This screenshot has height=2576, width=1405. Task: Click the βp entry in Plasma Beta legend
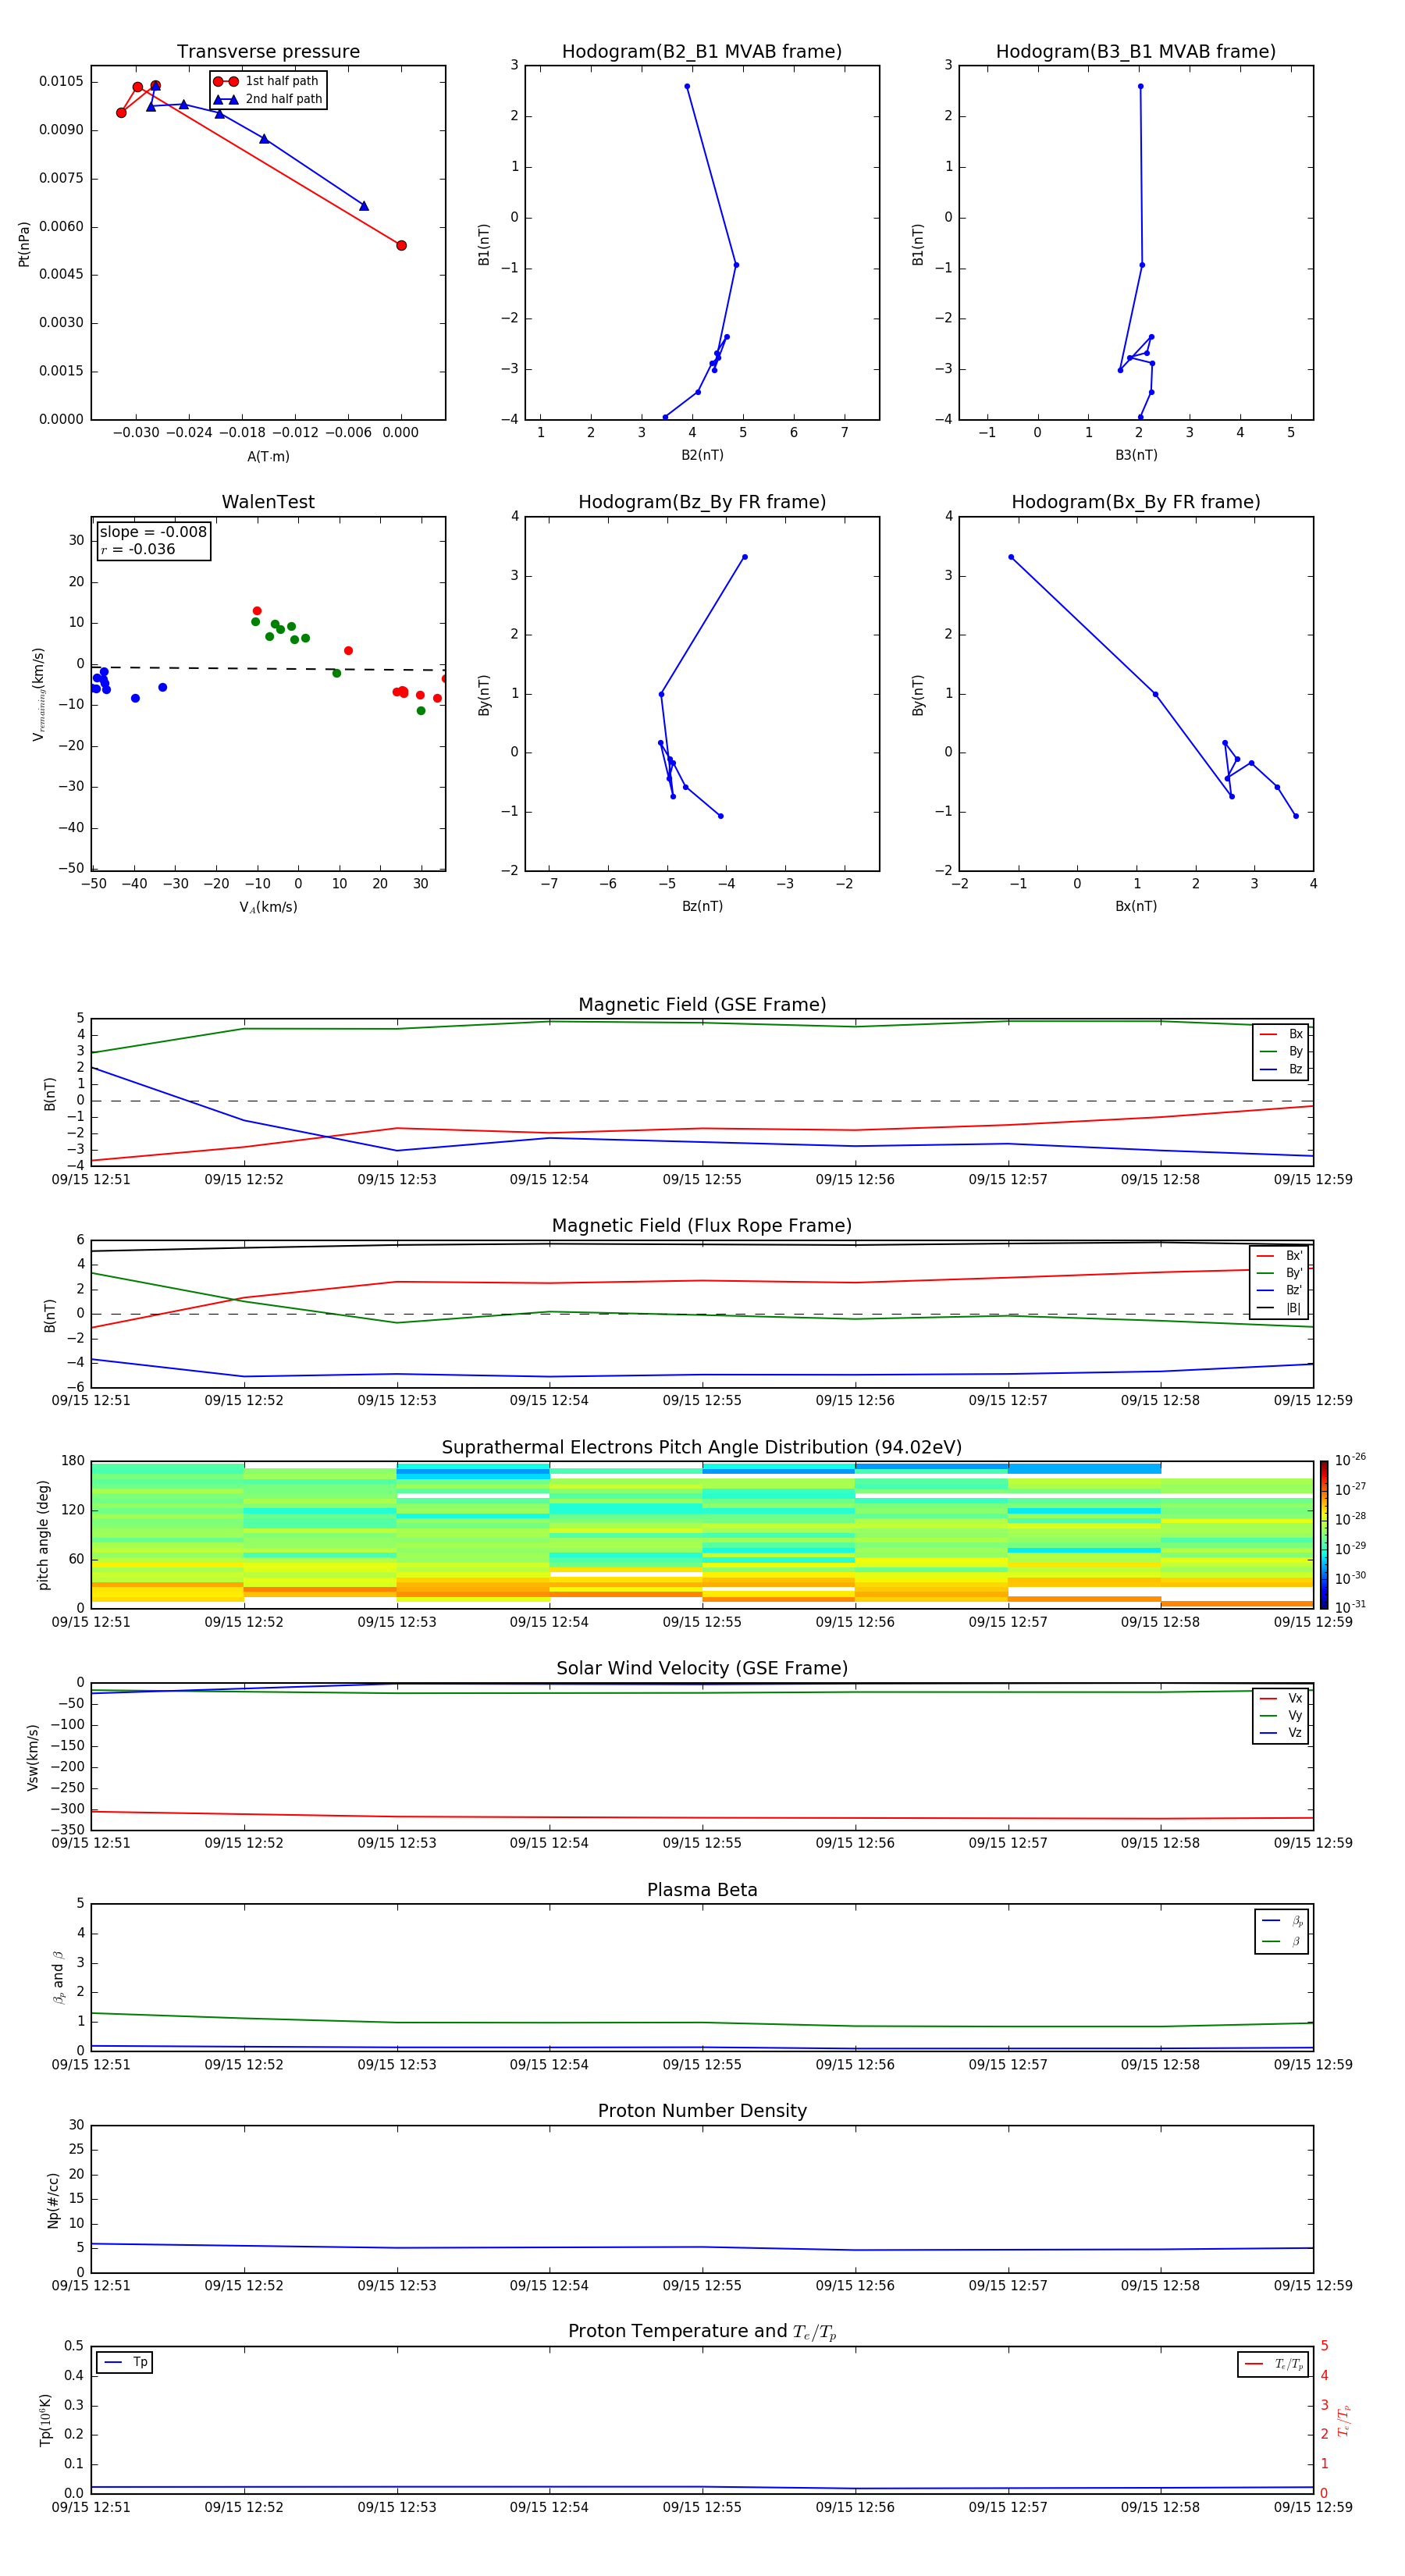(x=1283, y=1921)
